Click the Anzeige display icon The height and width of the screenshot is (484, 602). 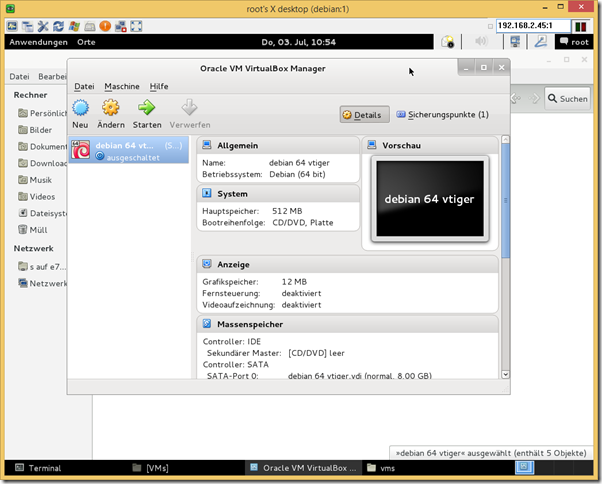[207, 264]
